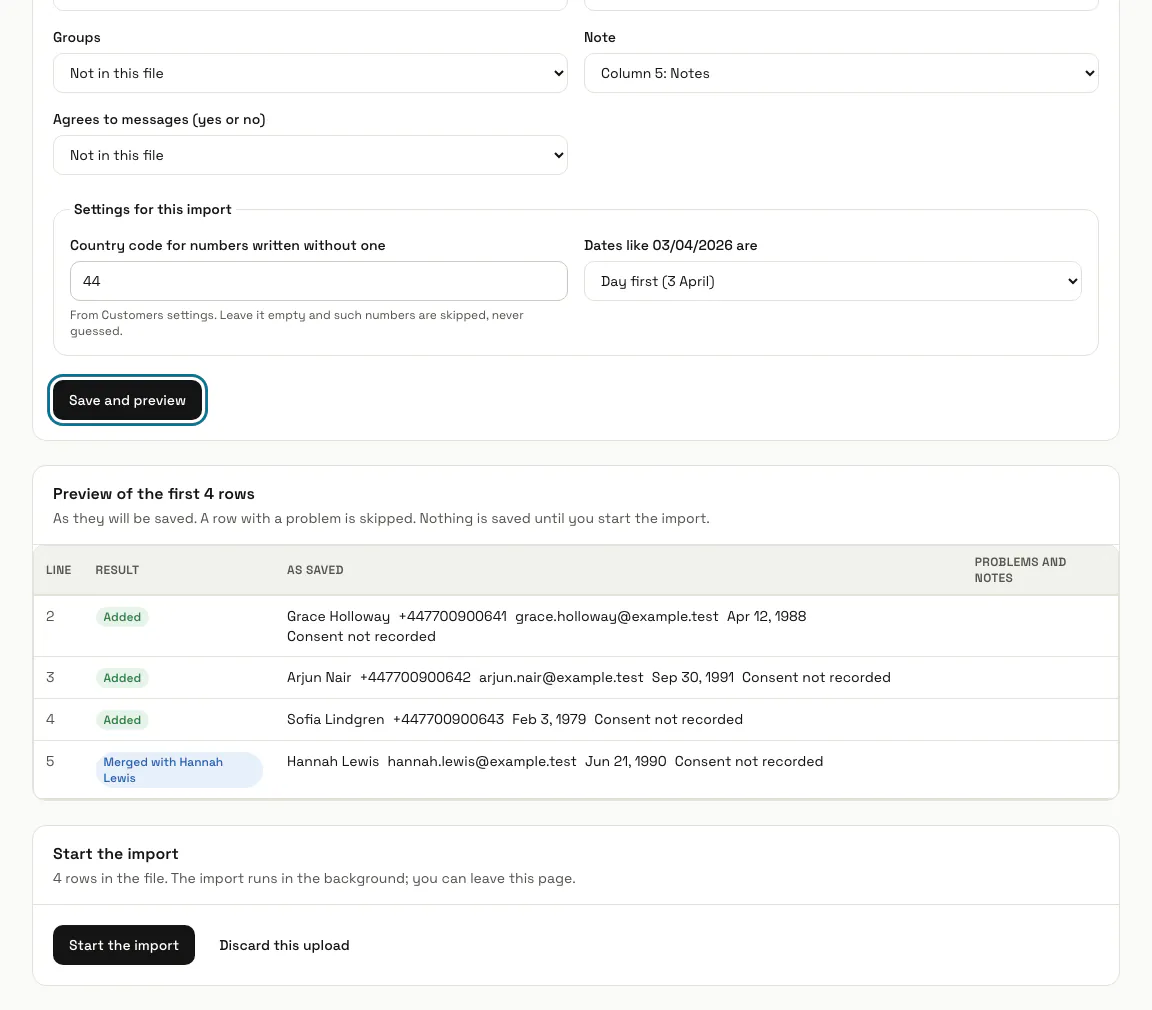Click the name Sofia Lindgren
The width and height of the screenshot is (1152, 1010).
(335, 719)
